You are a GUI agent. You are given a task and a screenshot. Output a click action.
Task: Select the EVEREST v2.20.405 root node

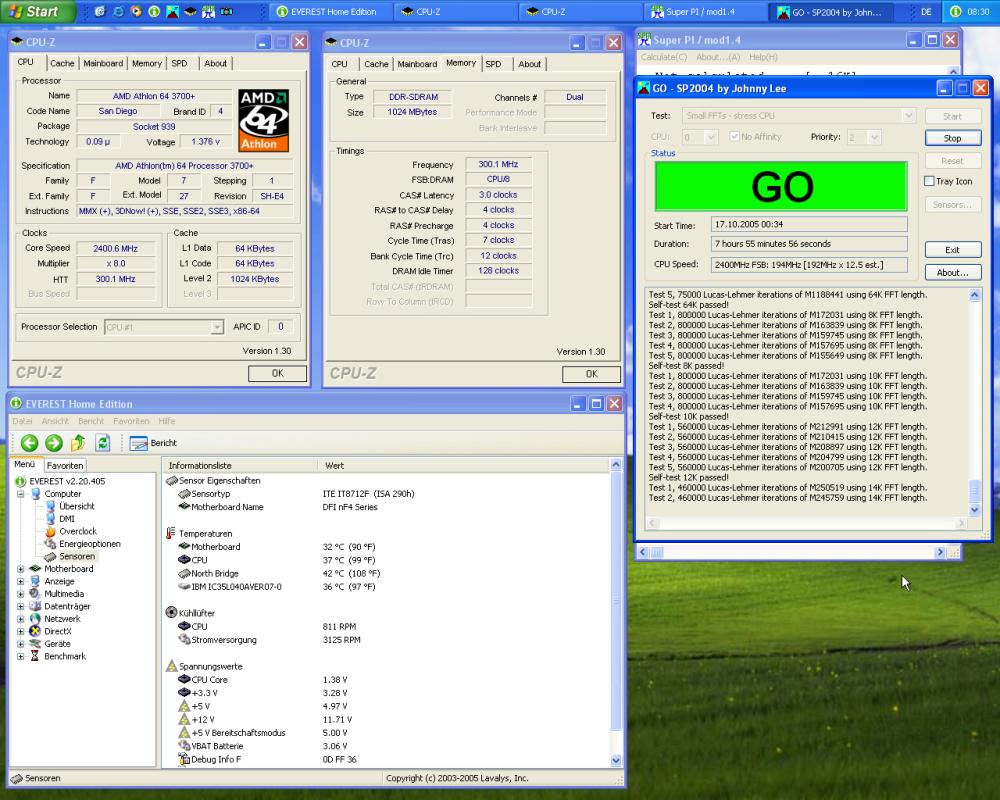click(x=67, y=481)
